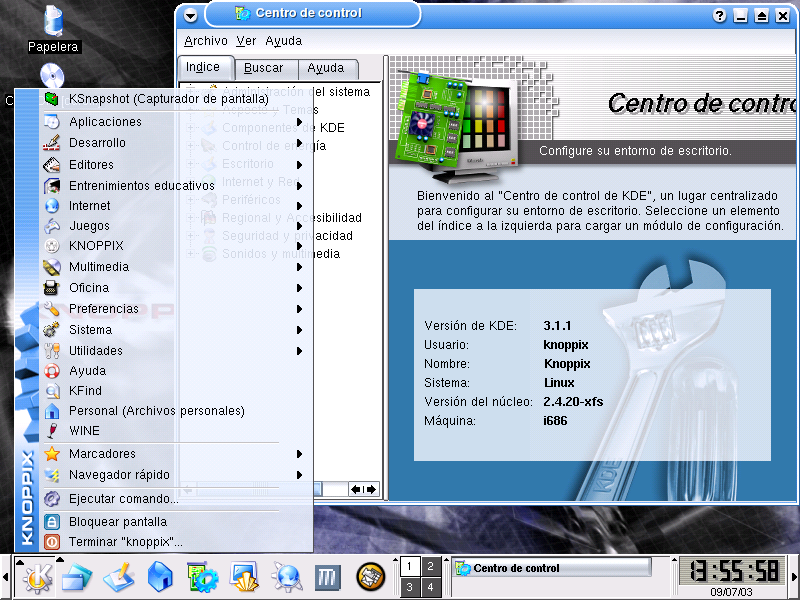Open the Home folder icon in the panel
The height and width of the screenshot is (600, 800).
(160, 576)
